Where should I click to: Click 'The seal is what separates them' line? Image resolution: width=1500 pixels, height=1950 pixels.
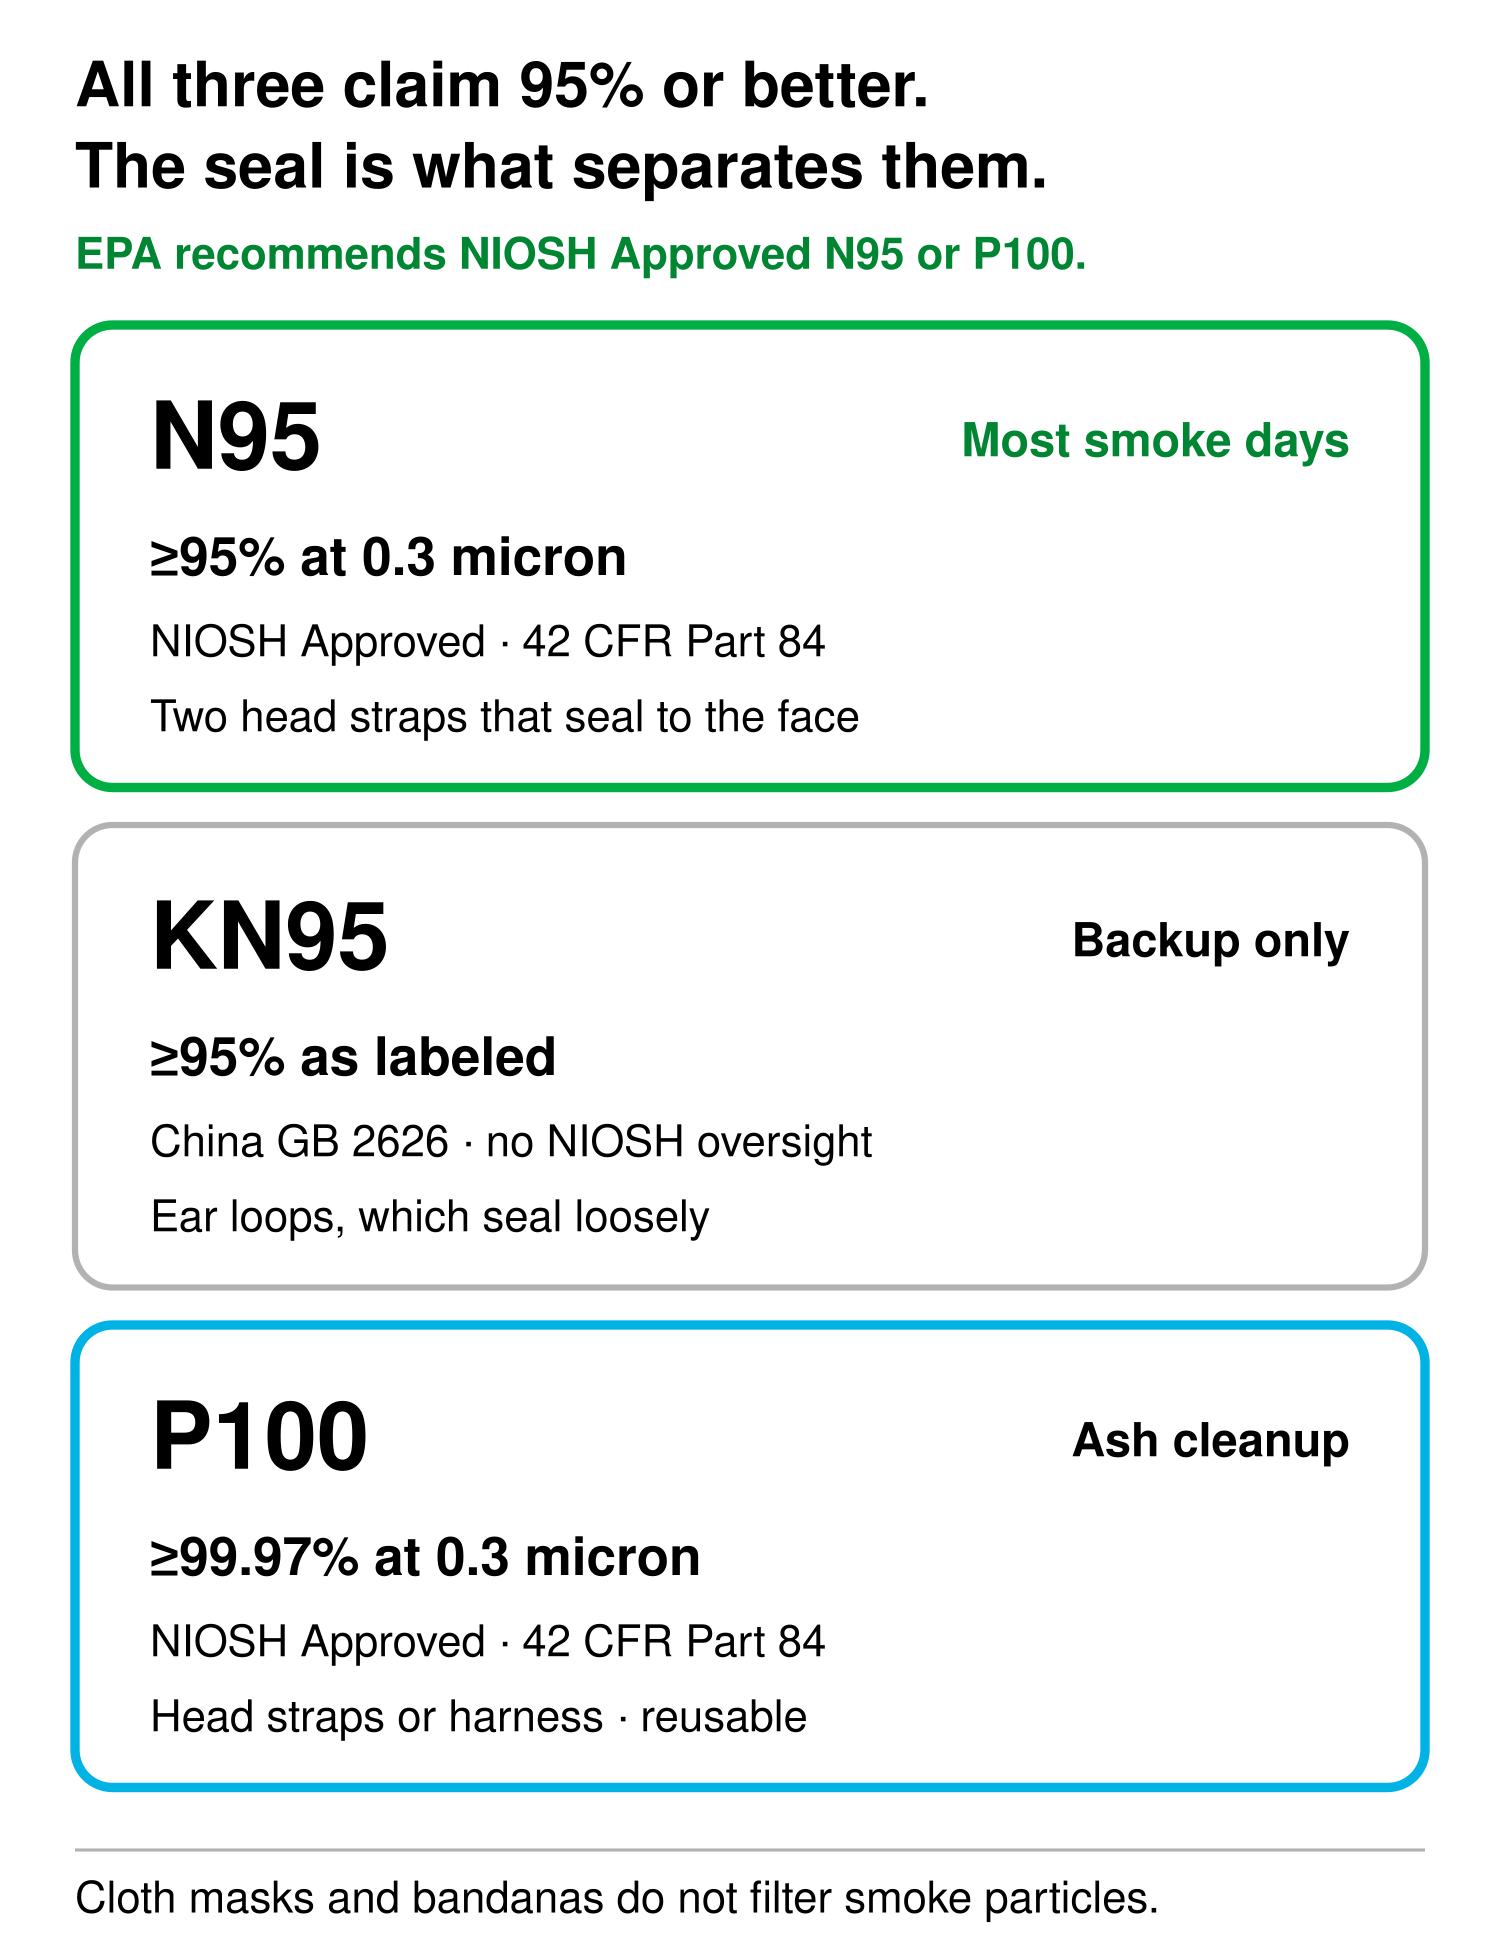[x=562, y=166]
